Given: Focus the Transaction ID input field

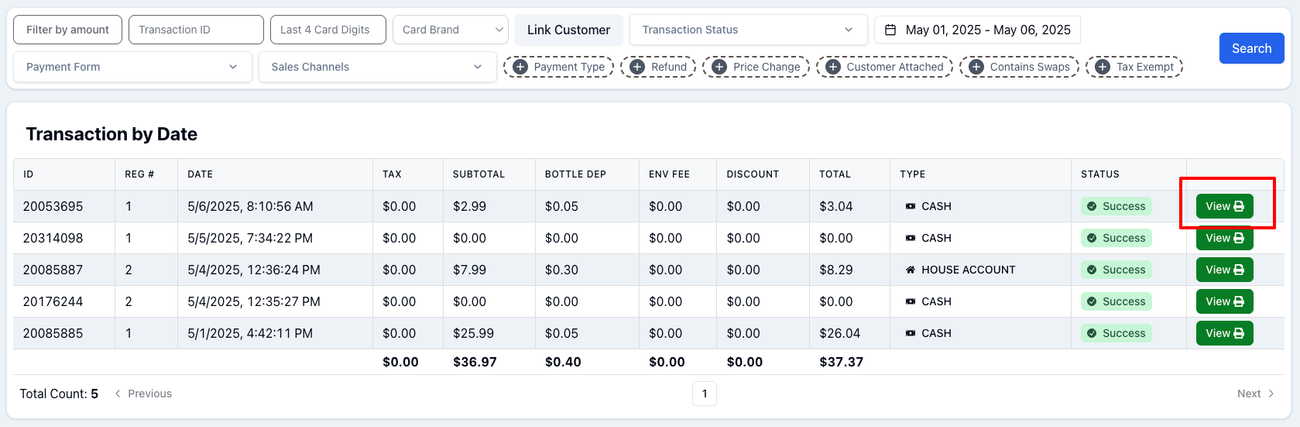Looking at the screenshot, I should coord(196,30).
